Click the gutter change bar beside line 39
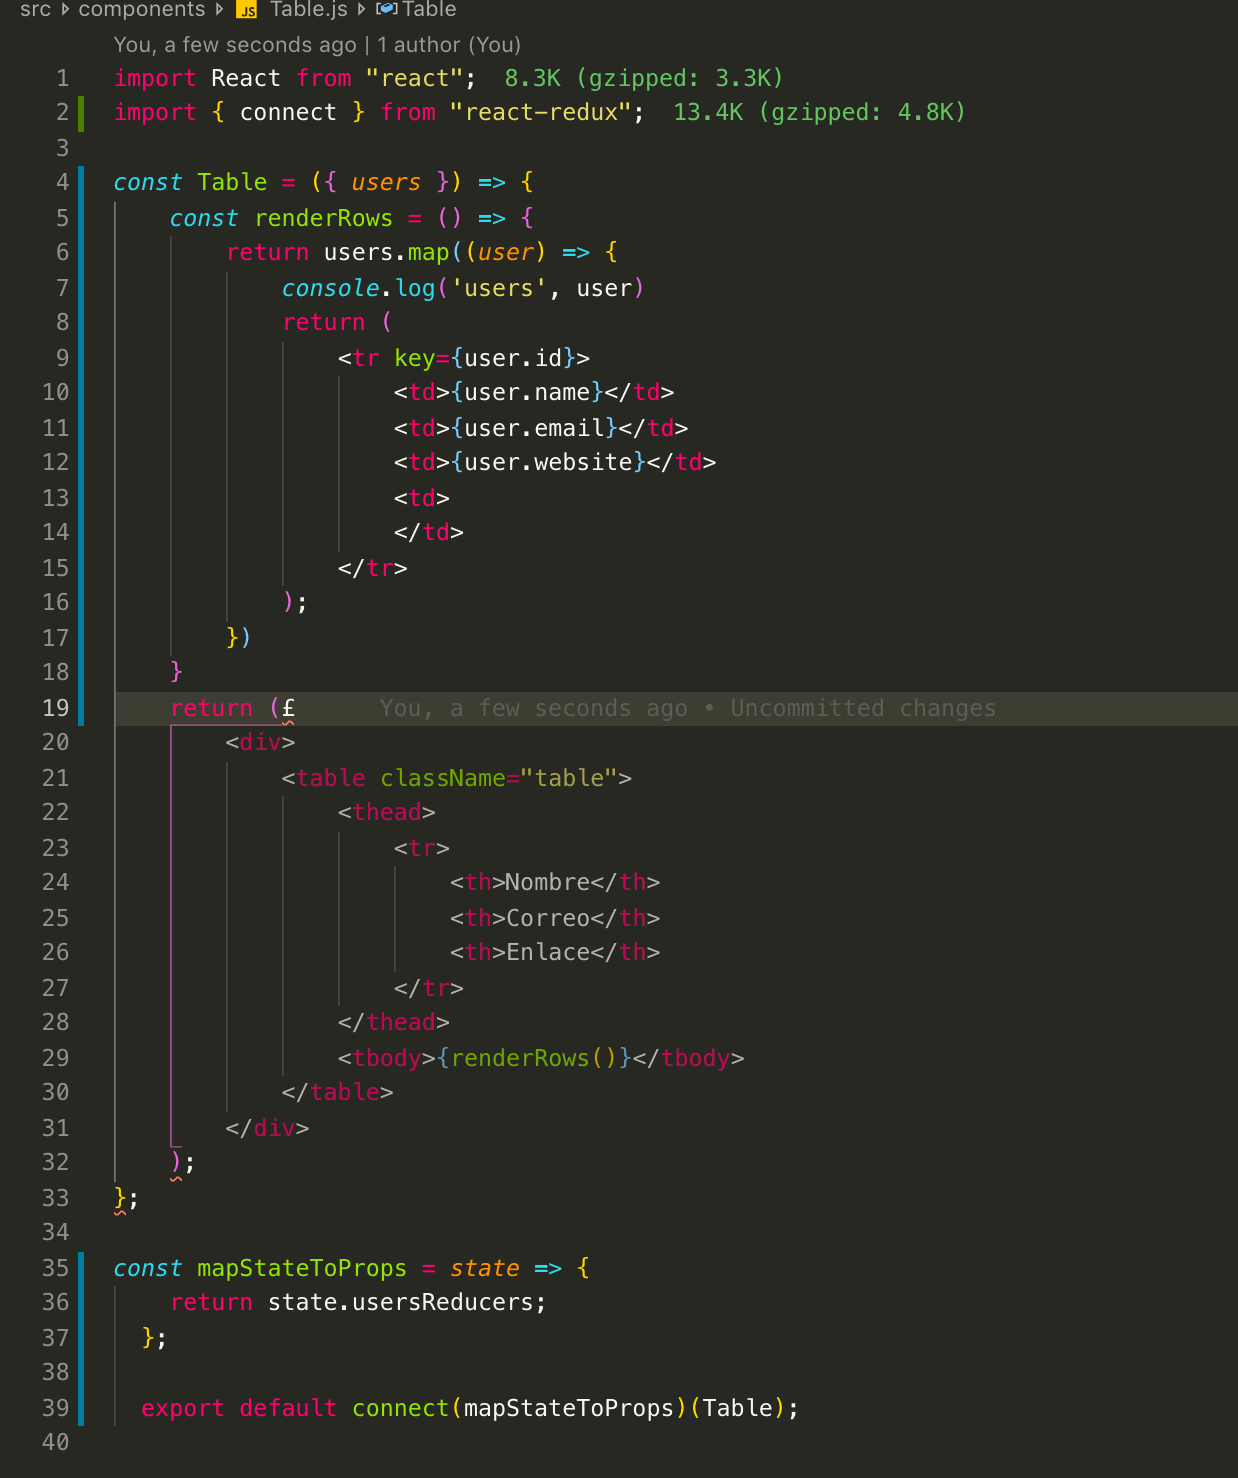This screenshot has height=1478, width=1238. pos(82,1408)
